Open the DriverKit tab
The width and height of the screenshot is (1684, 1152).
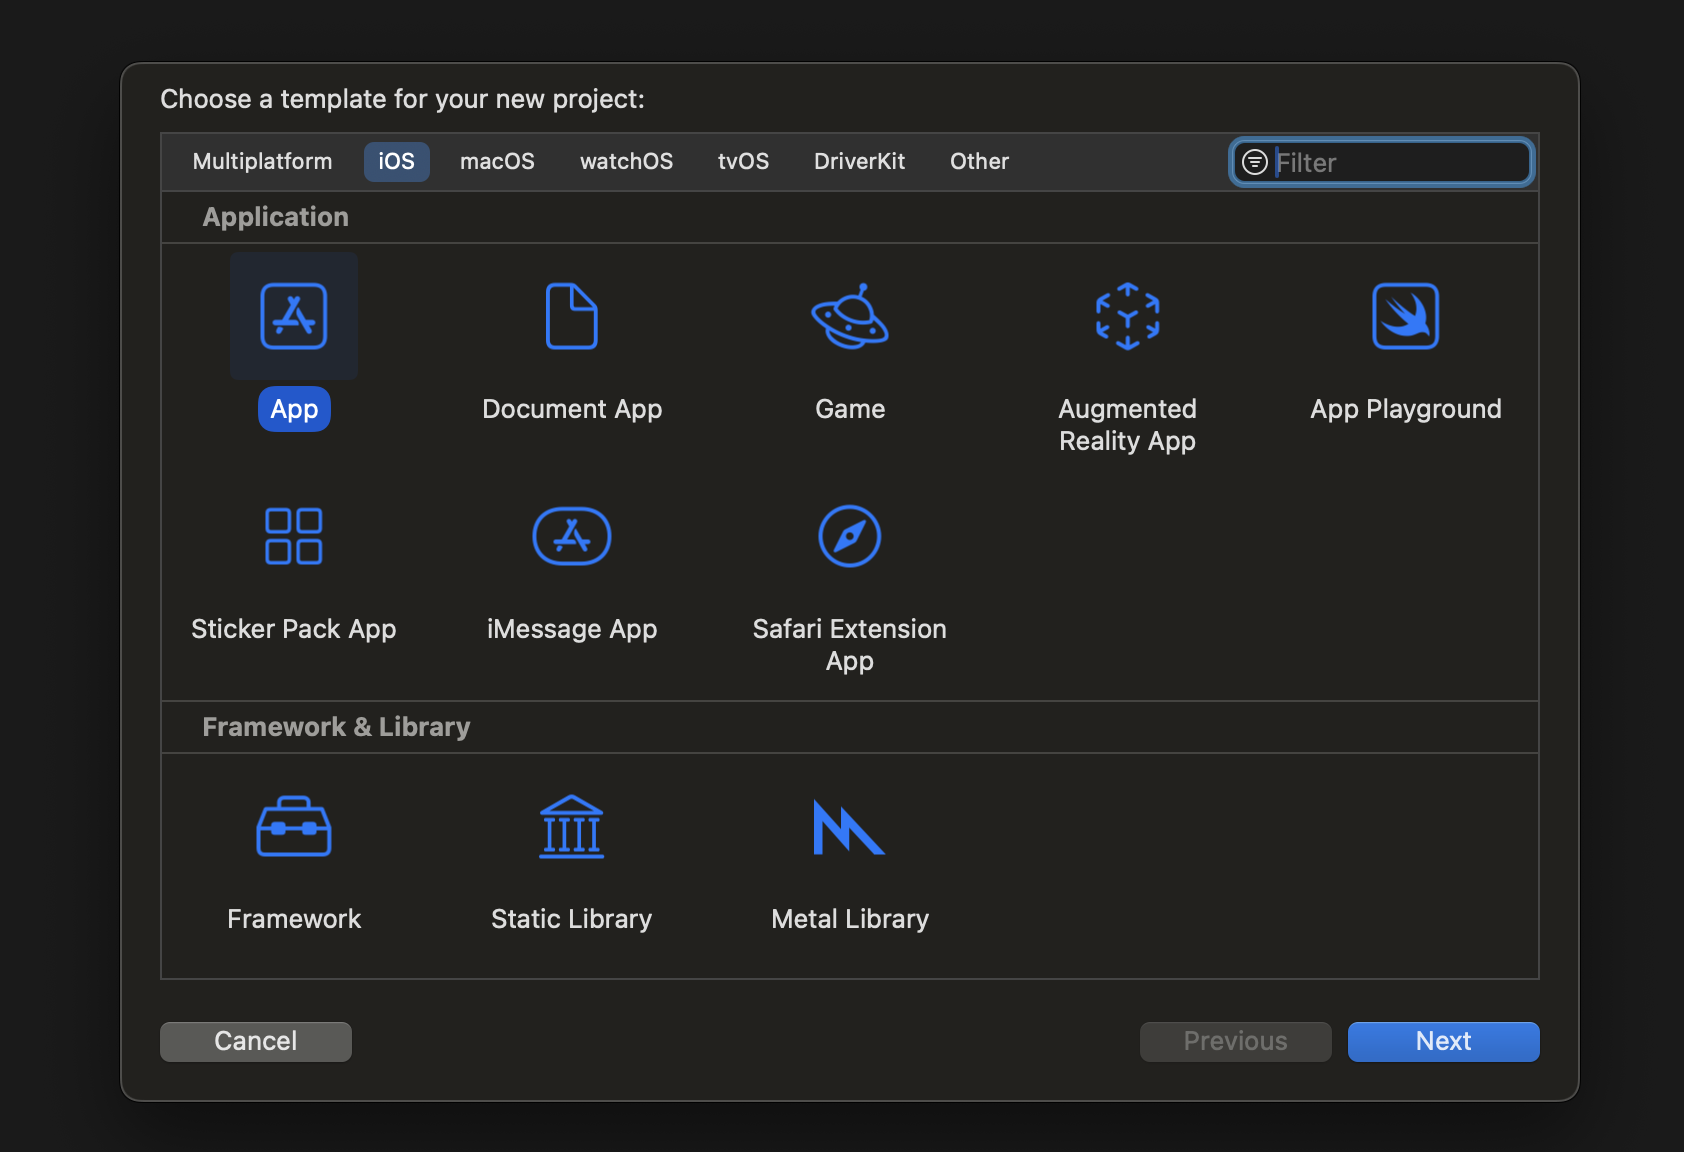click(x=860, y=161)
